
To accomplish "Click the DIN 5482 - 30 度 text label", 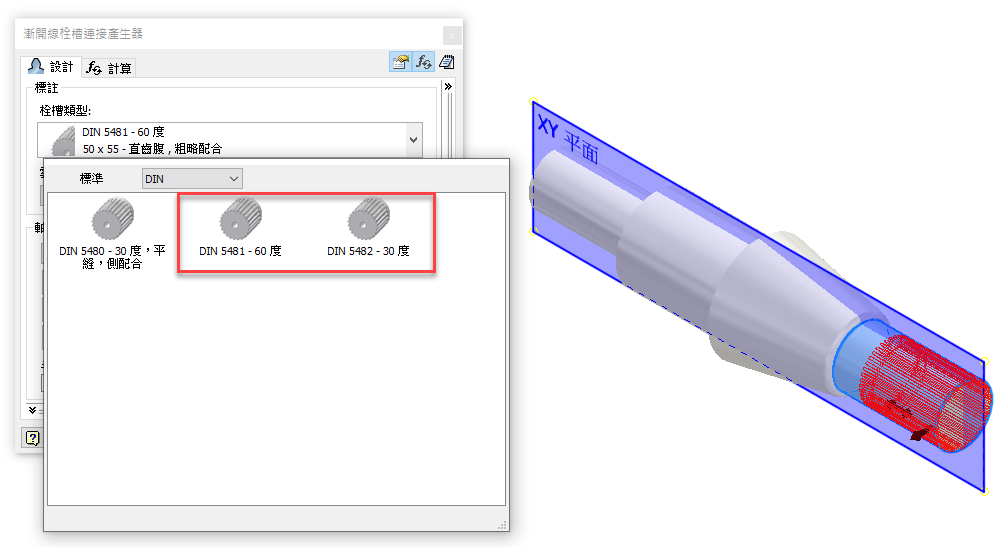I will tap(368, 251).
